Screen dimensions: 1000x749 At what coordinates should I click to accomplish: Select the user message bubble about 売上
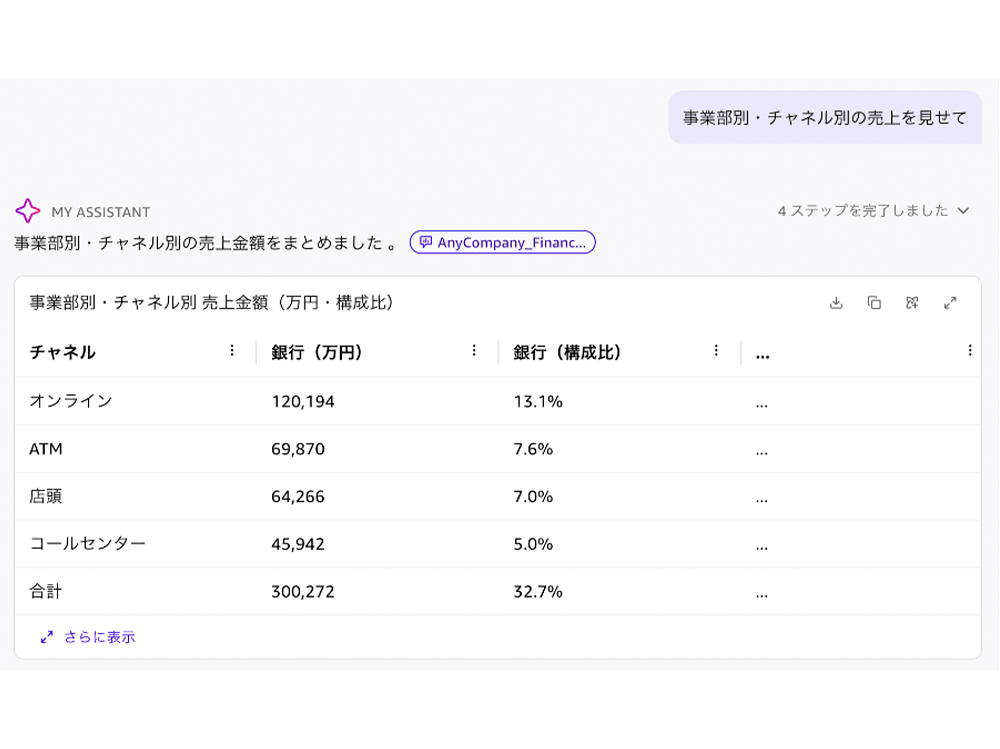pos(825,117)
